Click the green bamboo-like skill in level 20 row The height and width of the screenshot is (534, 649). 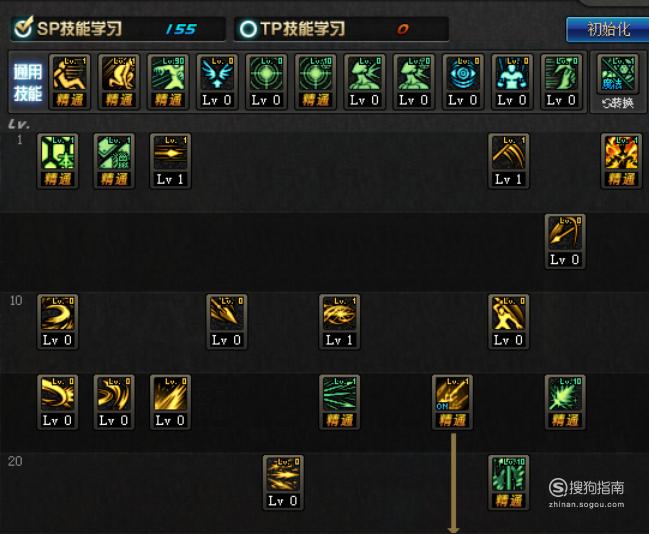[x=508, y=482]
